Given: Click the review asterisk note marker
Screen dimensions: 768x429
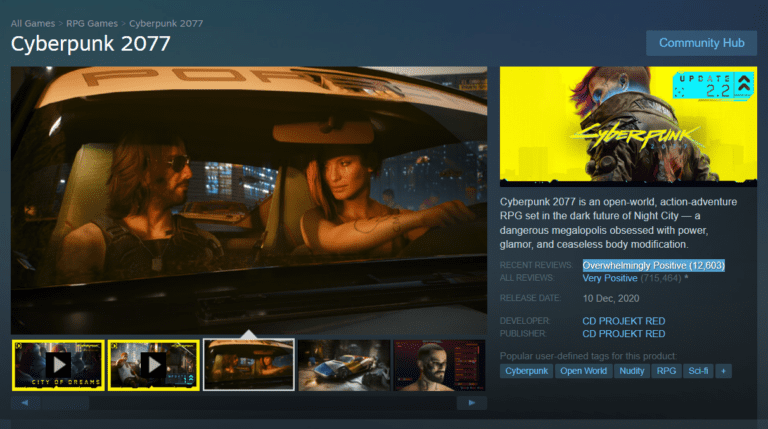Looking at the screenshot, I should (687, 277).
